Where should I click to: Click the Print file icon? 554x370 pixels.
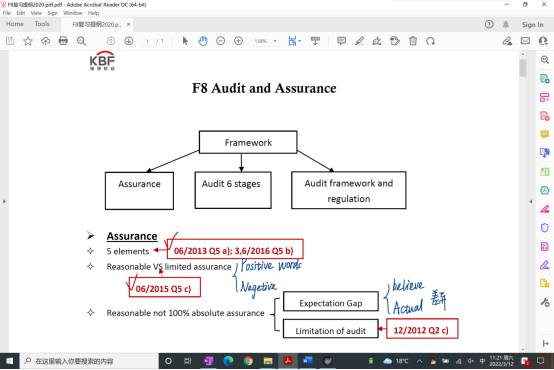tap(63, 41)
